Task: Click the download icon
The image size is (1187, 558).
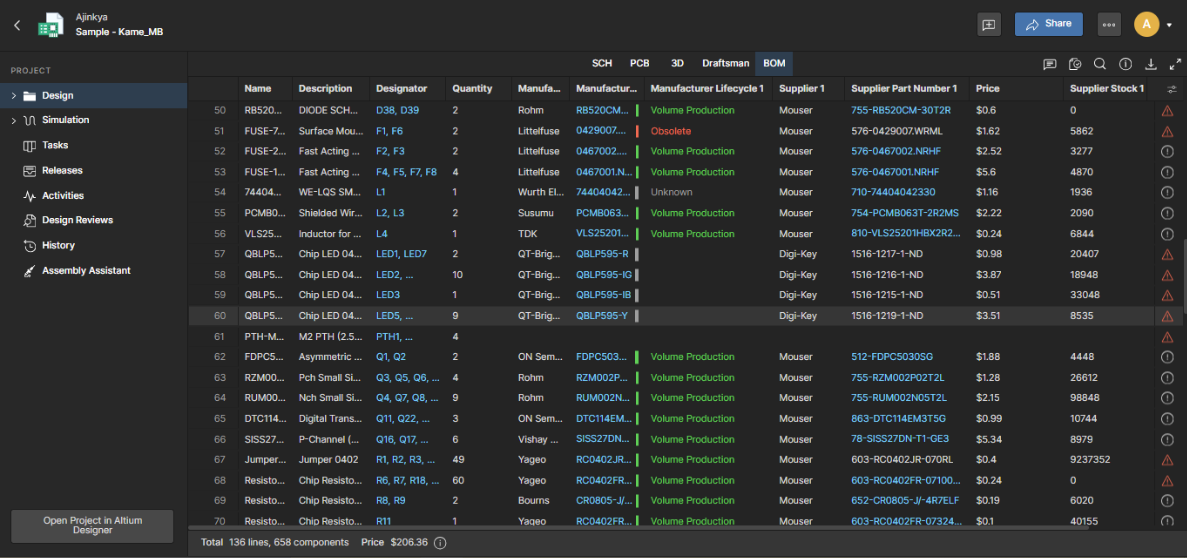Action: click(x=1151, y=64)
